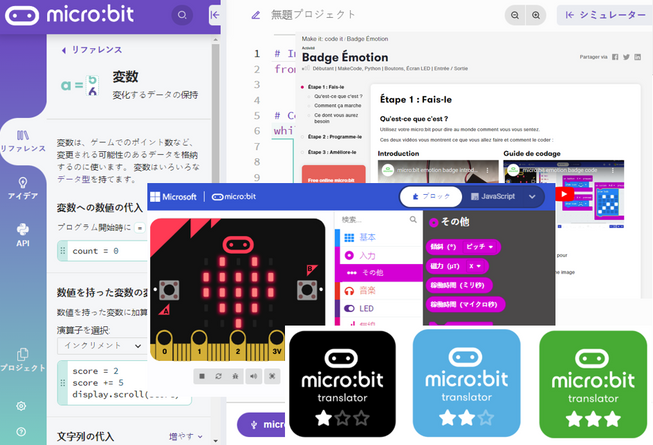Image resolution: width=653 pixels, height=445 pixels.
Task: Click the simulator logo touch sensor
Action: tap(238, 244)
